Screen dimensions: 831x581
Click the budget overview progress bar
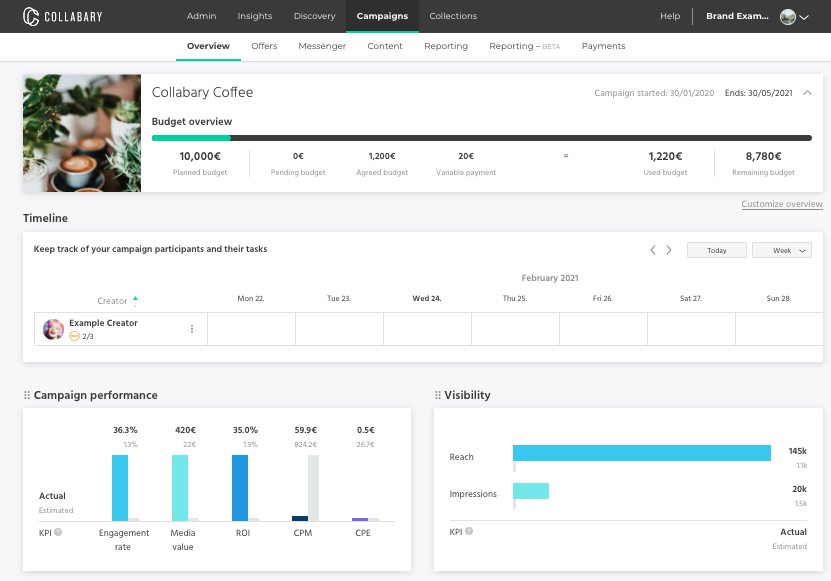point(482,138)
